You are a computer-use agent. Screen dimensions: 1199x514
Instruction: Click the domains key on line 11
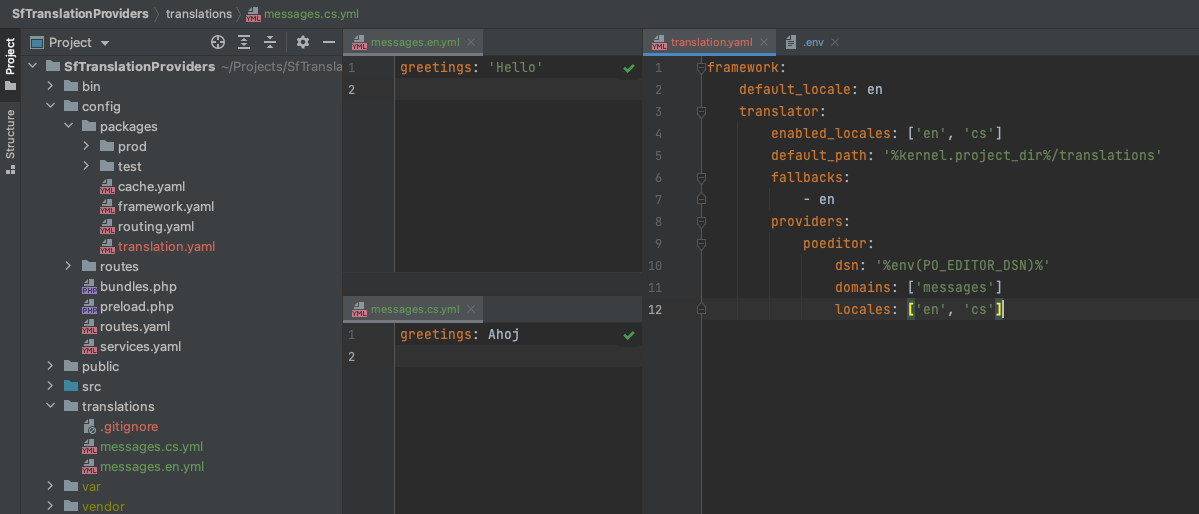tap(864, 288)
